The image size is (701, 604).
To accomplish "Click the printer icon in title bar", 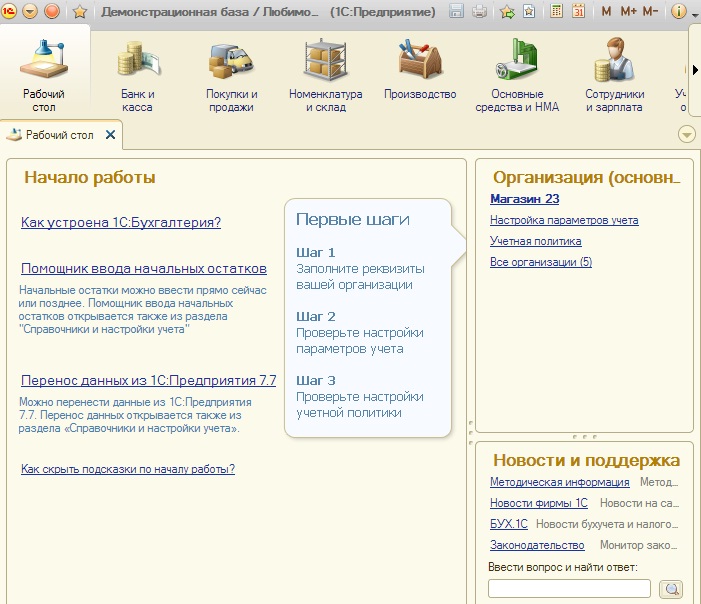I will click(479, 12).
